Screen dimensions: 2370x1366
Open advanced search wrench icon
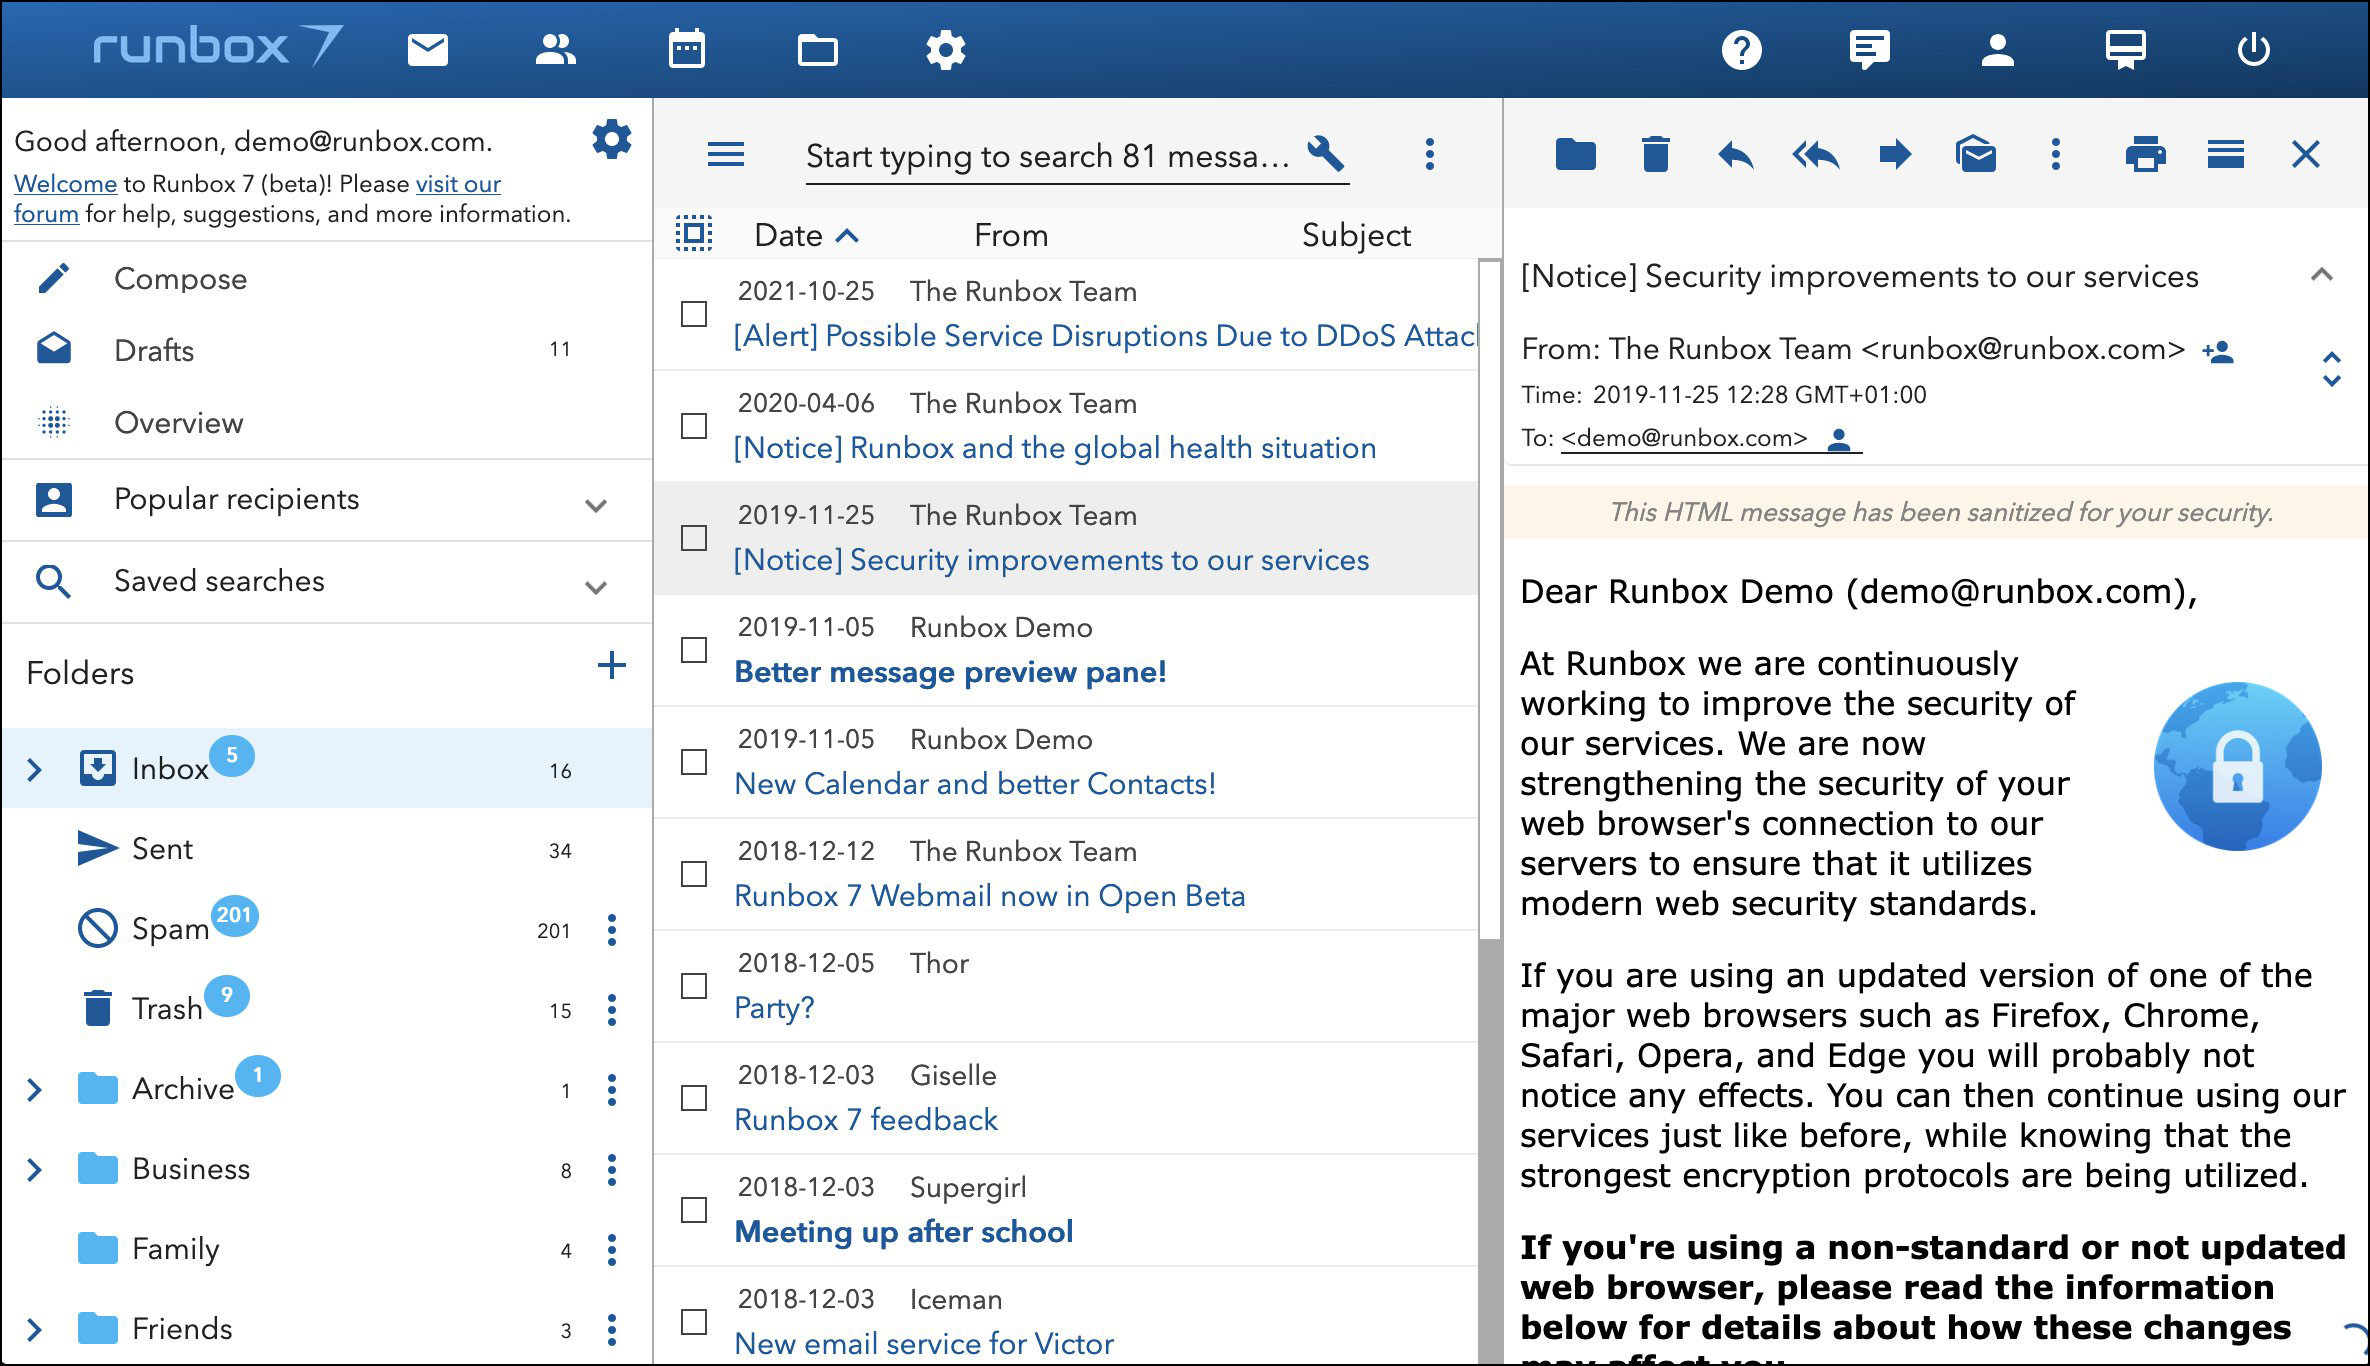click(1326, 154)
